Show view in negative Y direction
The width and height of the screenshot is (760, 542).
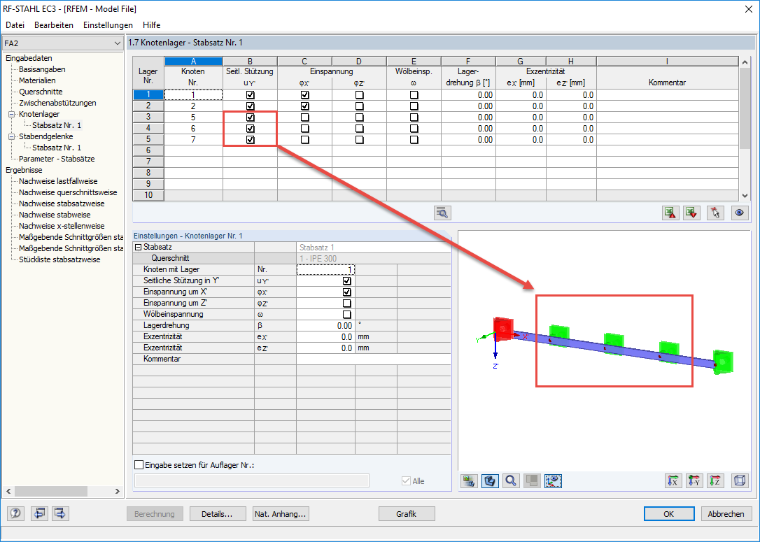pyautogui.click(x=695, y=480)
